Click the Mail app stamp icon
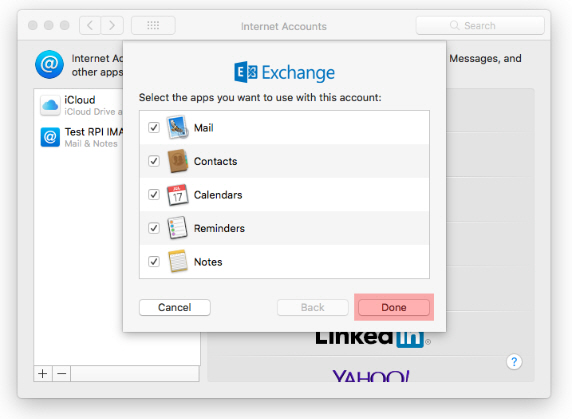This screenshot has width=572, height=419. coord(178,127)
